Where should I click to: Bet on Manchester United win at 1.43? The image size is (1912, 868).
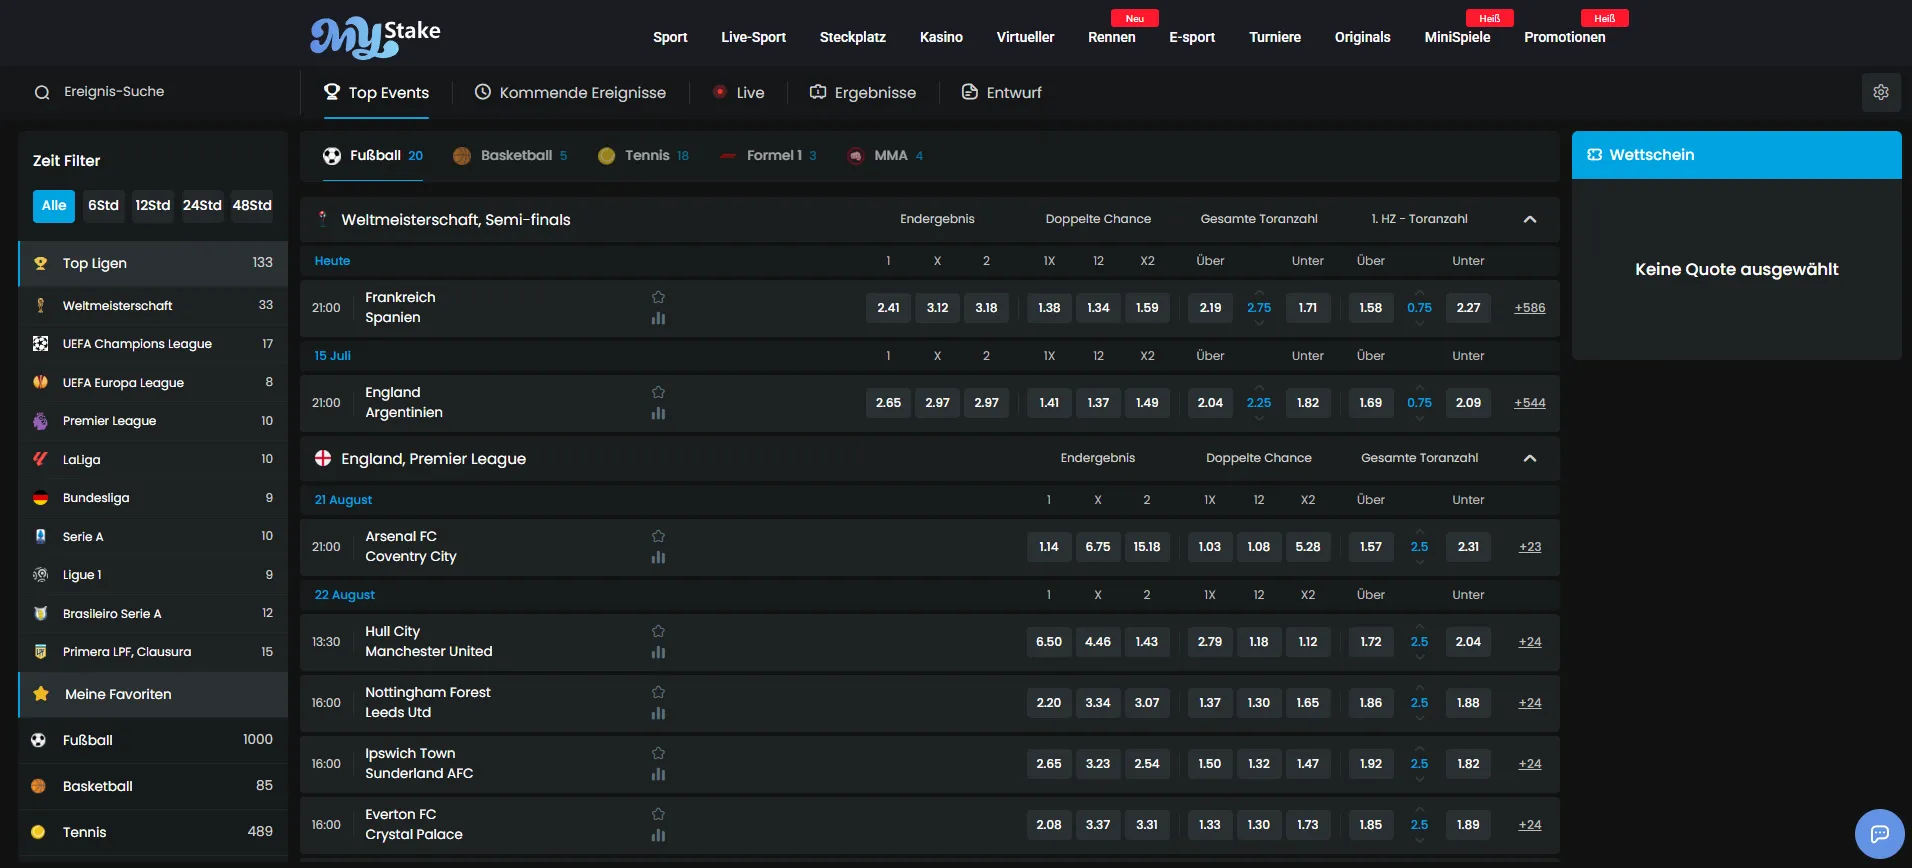click(1147, 642)
